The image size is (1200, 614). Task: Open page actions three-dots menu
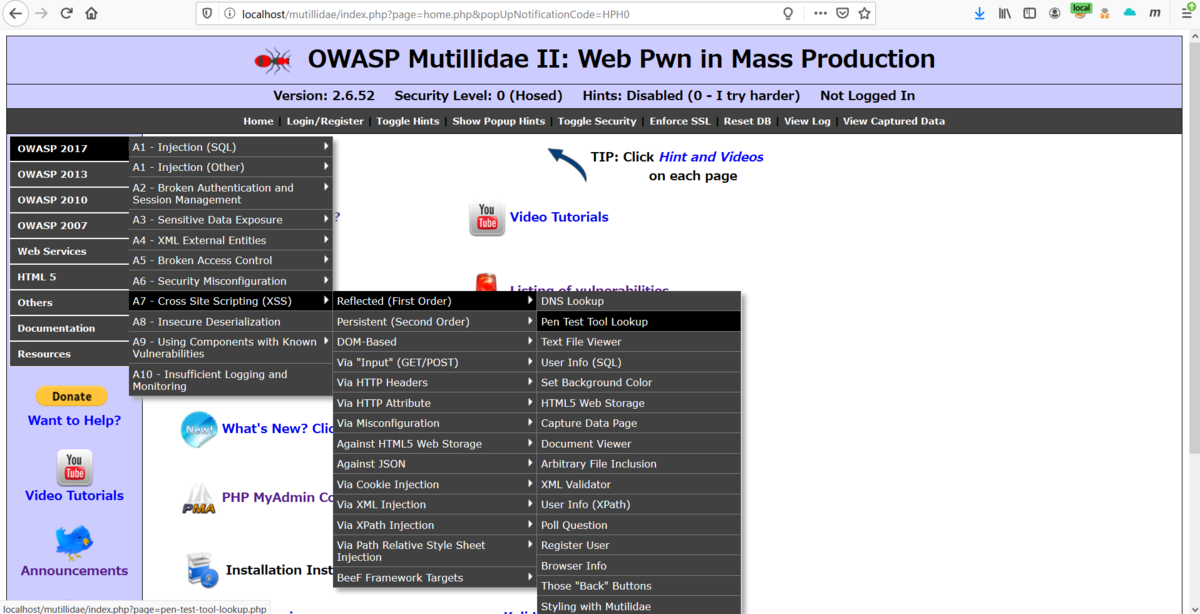coord(820,13)
